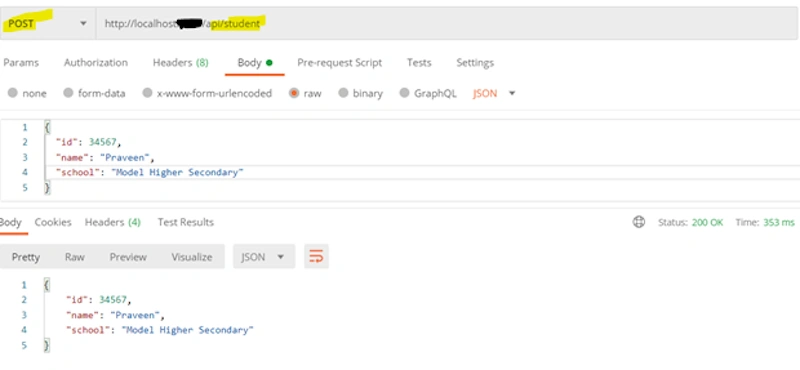Open the Settings tab
The image size is (800, 370).
pyautogui.click(x=475, y=63)
